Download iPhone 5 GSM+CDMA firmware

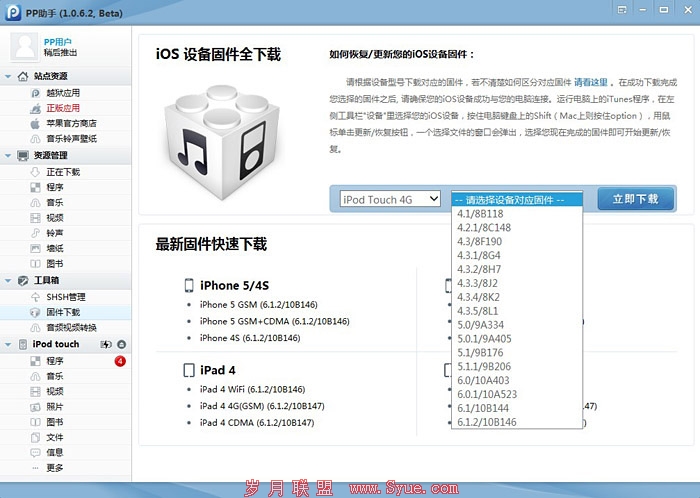[x=275, y=321]
